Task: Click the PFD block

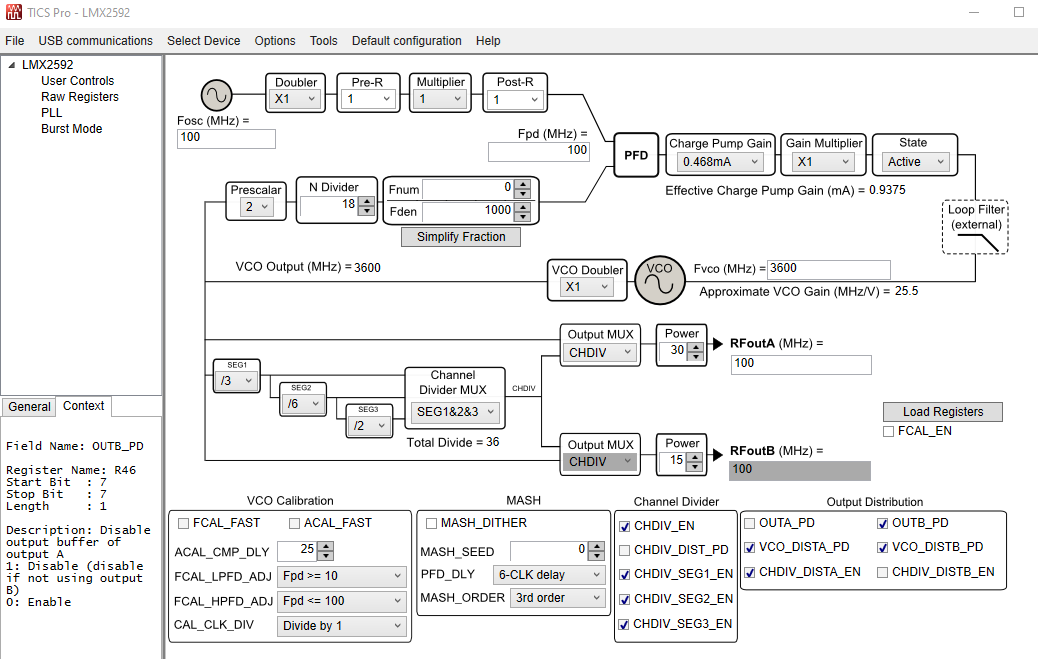Action: (x=636, y=155)
